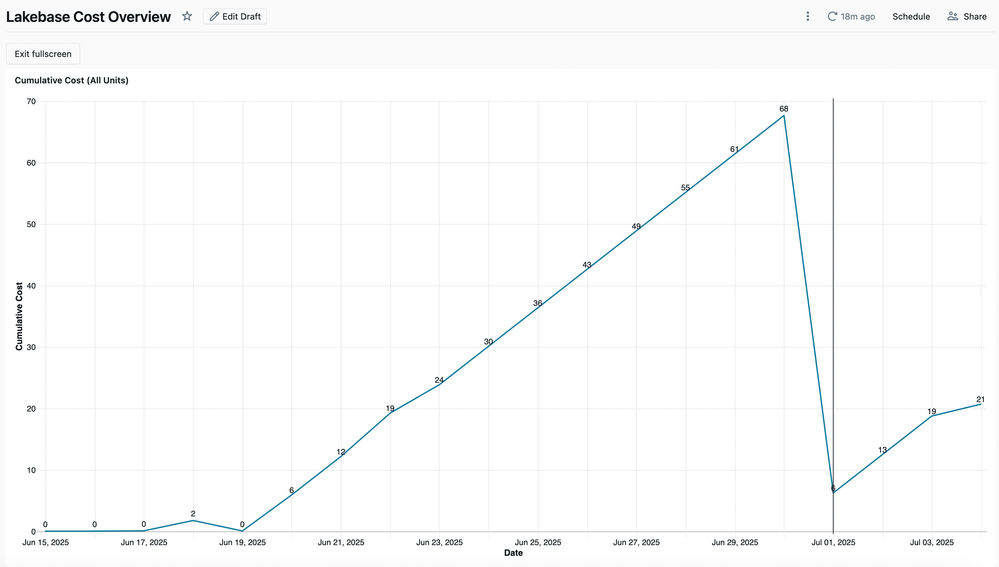
Task: Star the Lakebase Cost Overview dashboard
Action: pos(187,17)
